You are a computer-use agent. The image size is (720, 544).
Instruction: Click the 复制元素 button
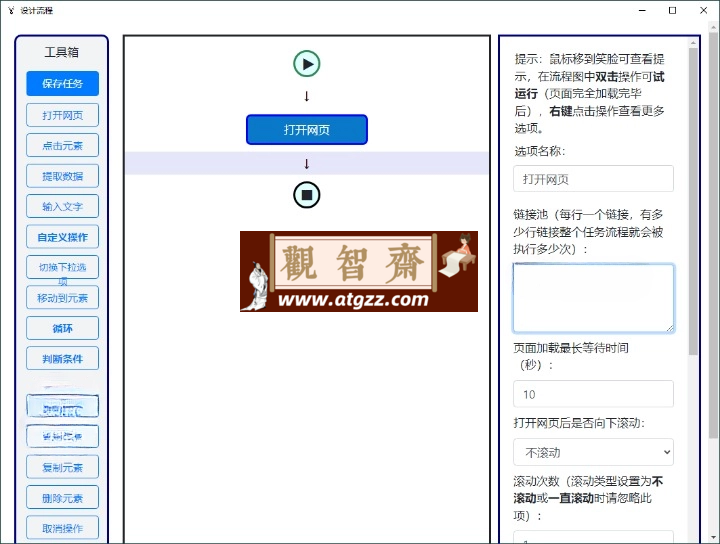pos(62,467)
